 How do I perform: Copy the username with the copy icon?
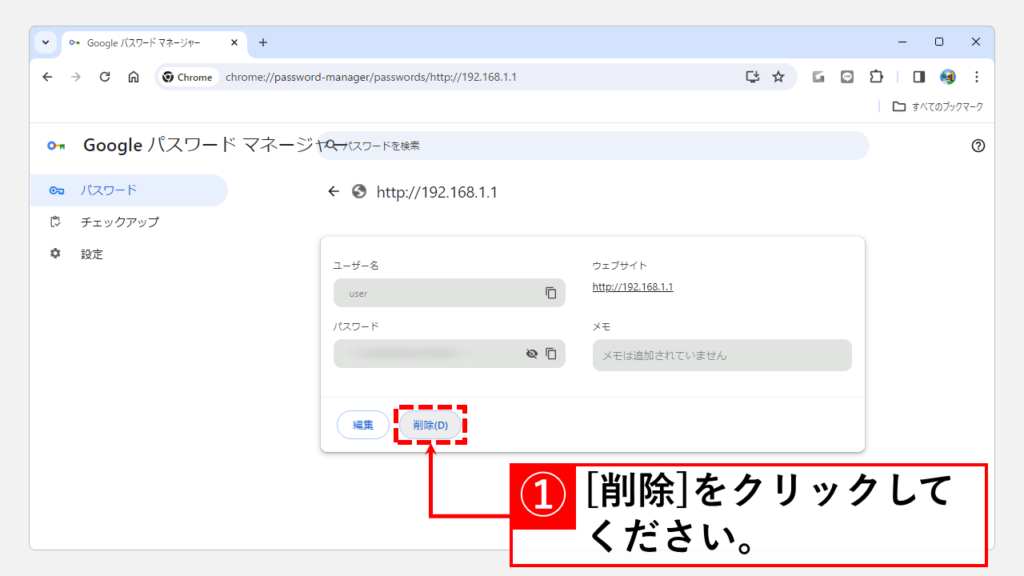pos(550,293)
